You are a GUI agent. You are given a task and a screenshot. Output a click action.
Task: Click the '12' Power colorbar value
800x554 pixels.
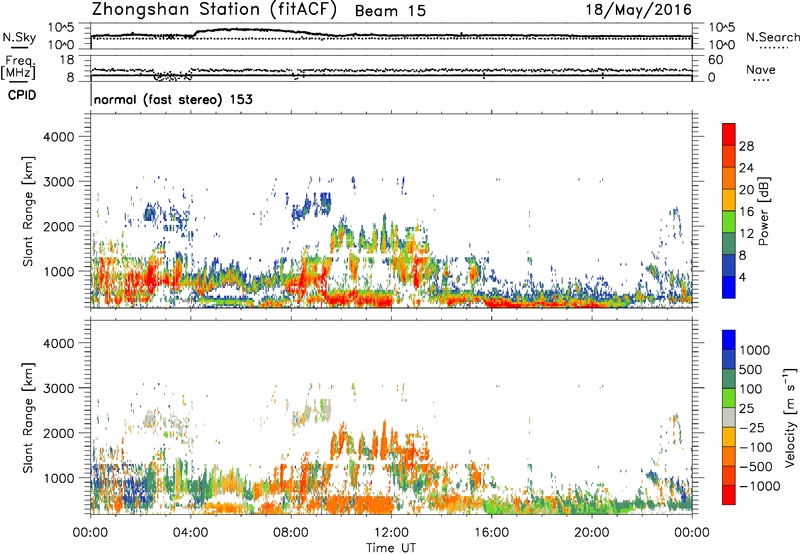pyautogui.click(x=746, y=234)
